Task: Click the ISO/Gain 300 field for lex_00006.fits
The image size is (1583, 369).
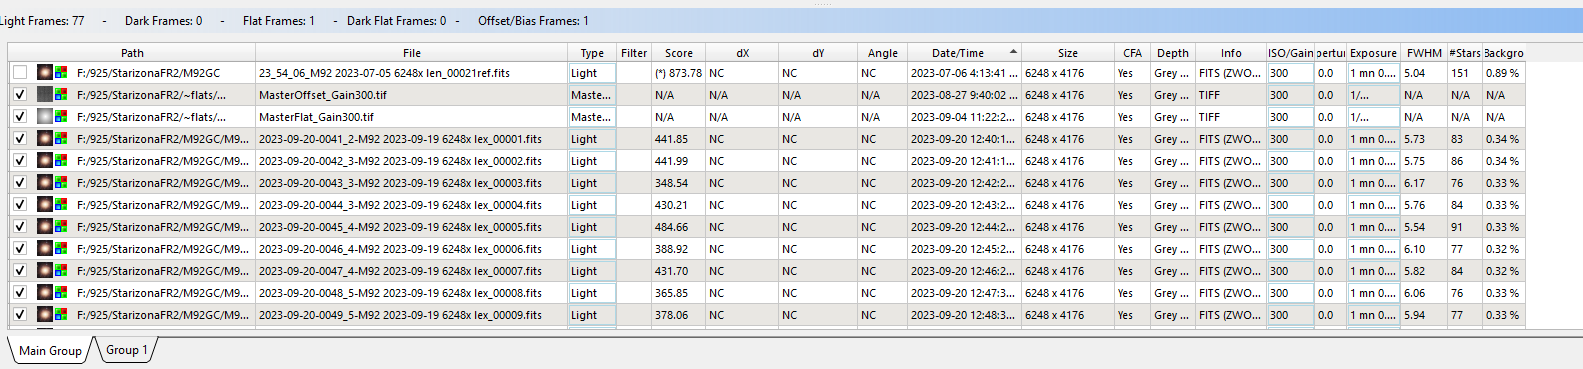Action: (x=1289, y=249)
